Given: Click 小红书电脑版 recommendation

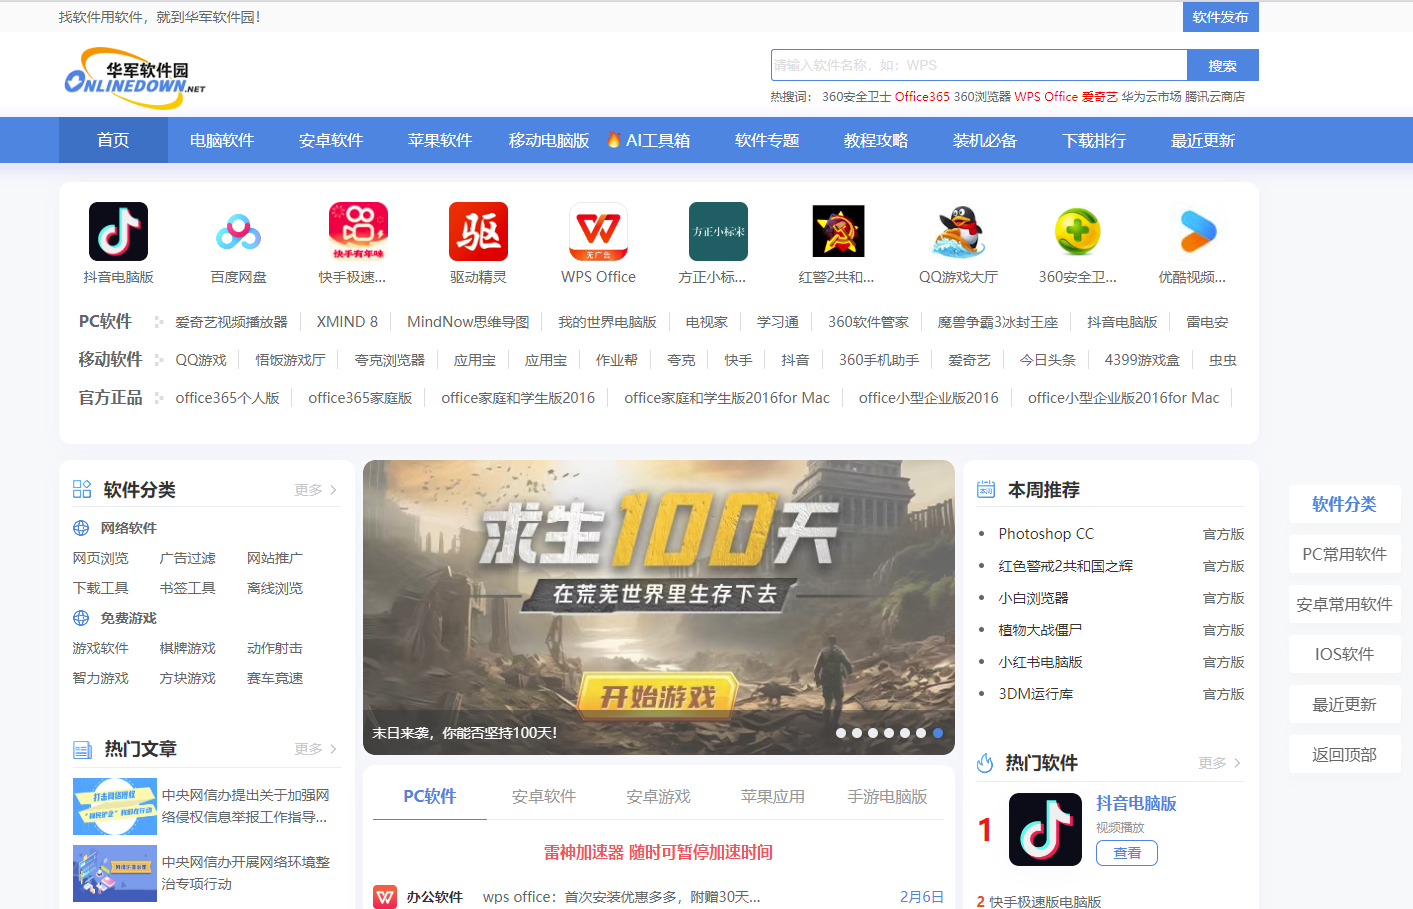Looking at the screenshot, I should coord(1040,662).
